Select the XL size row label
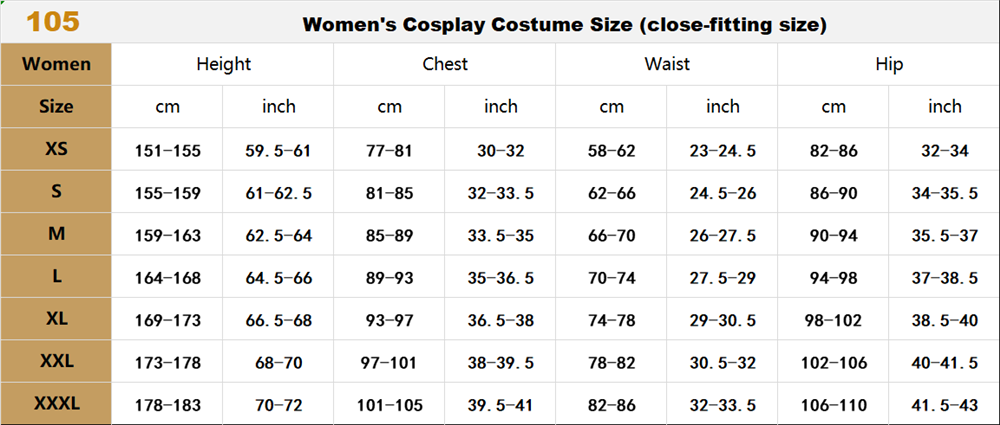 (x=56, y=318)
